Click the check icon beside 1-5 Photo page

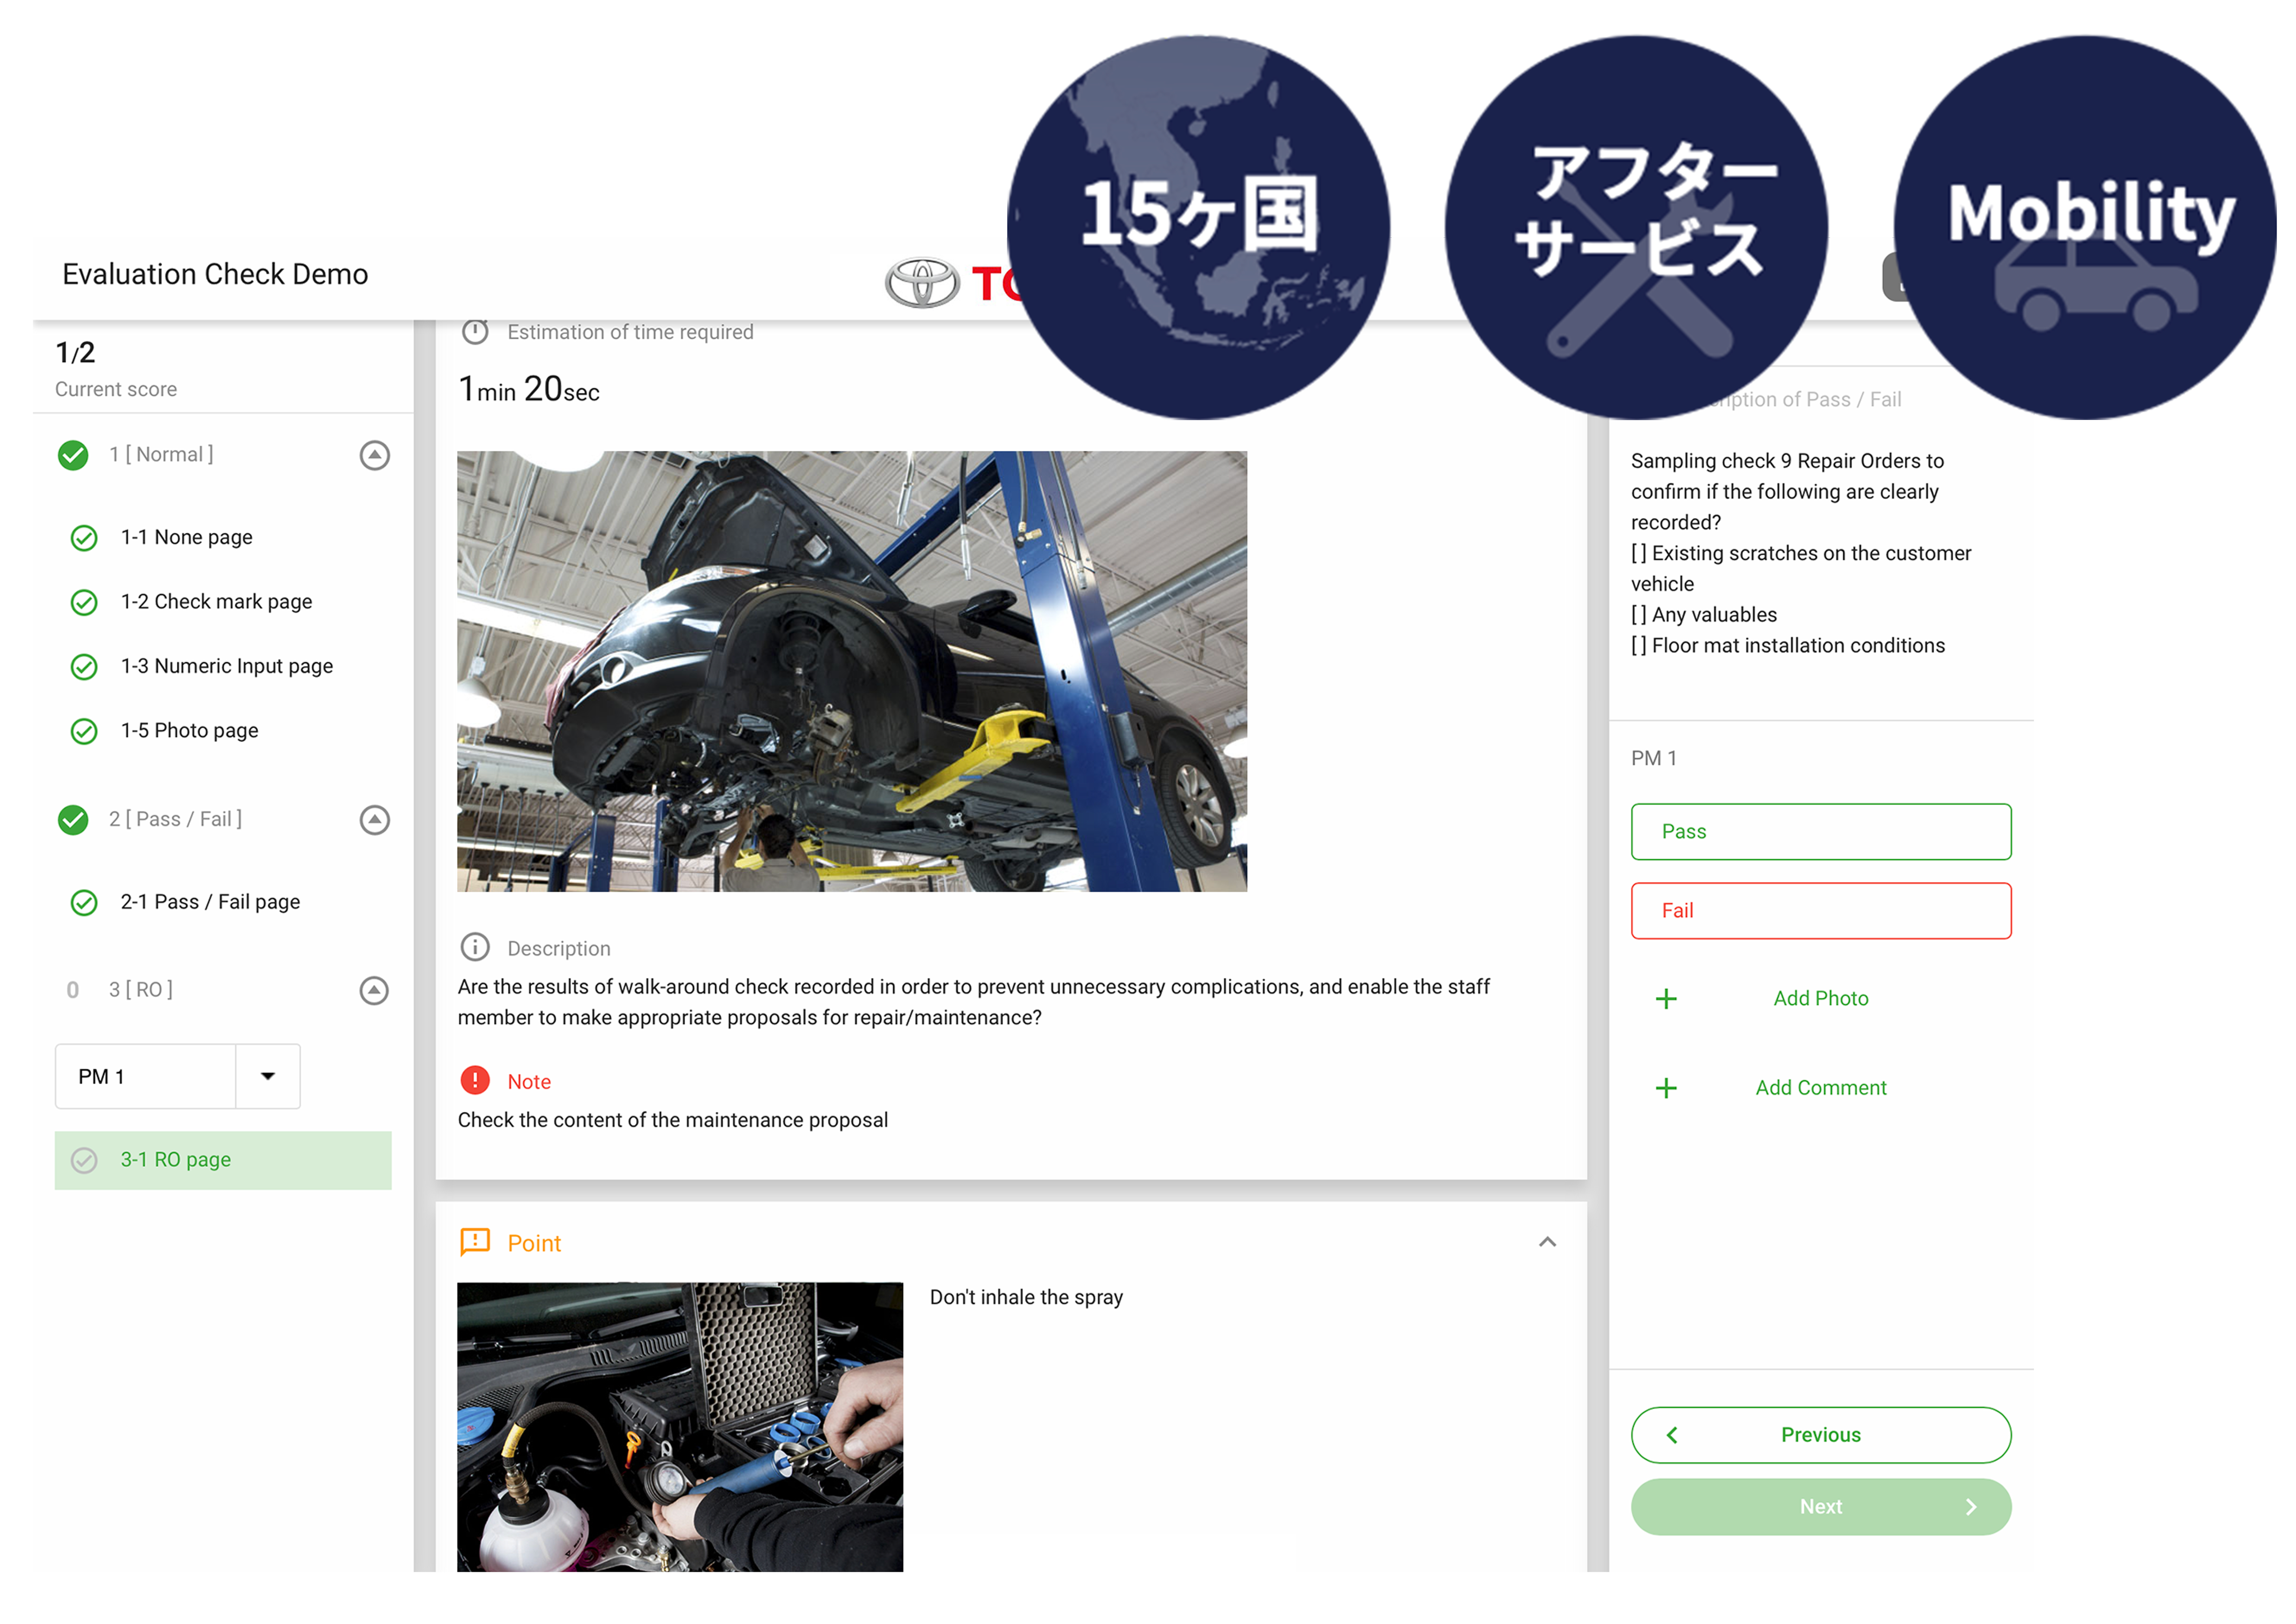[84, 731]
